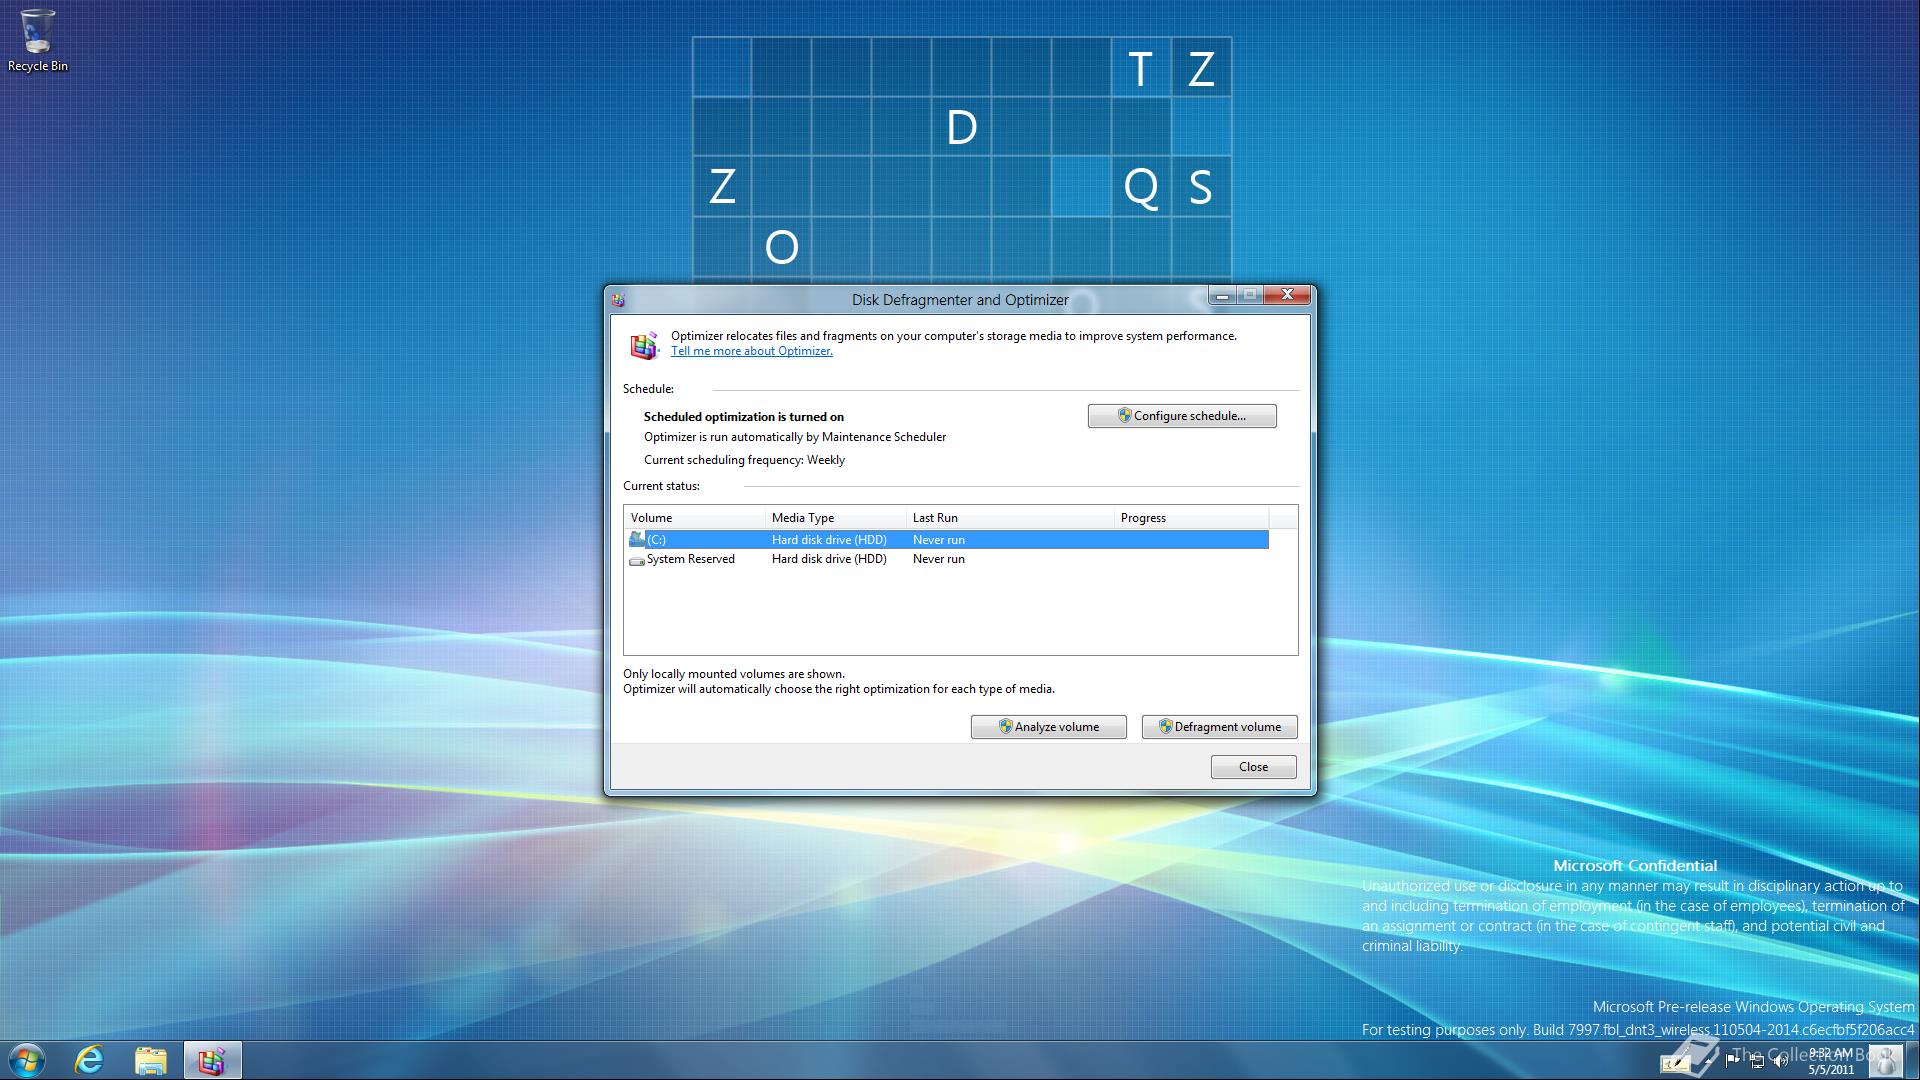Sort the list by the Volume column

coord(694,517)
